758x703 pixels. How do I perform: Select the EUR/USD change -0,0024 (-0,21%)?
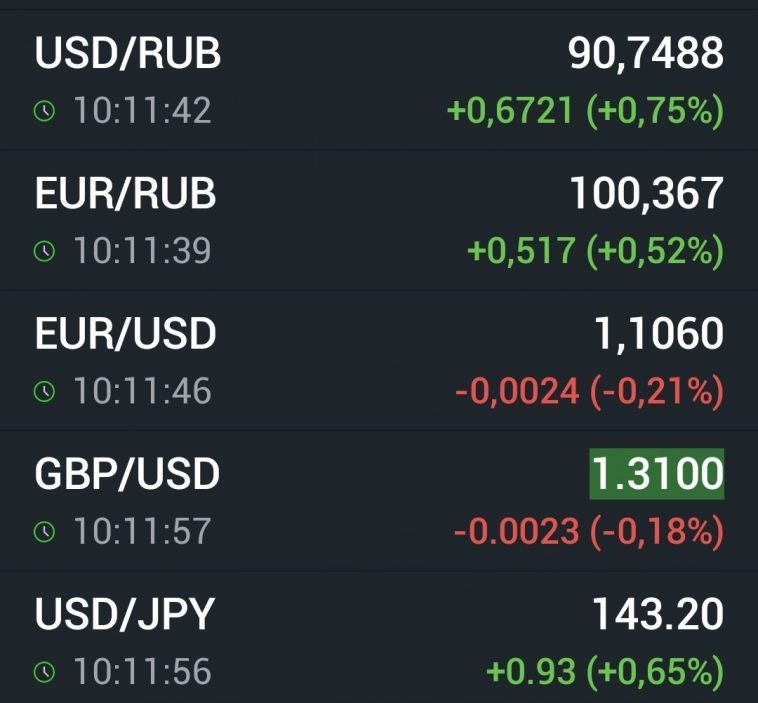pos(589,391)
